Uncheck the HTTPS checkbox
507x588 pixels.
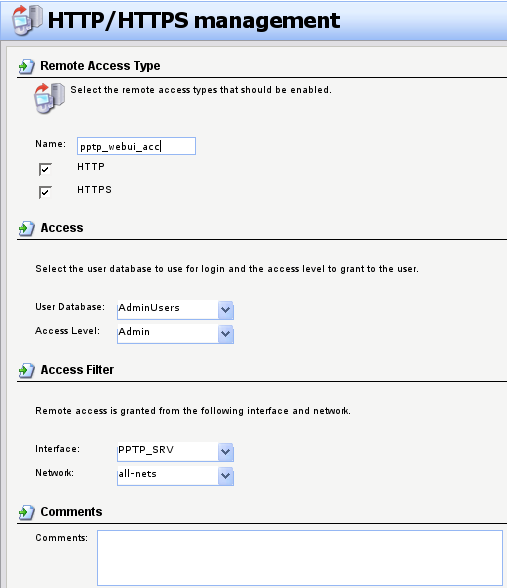45,192
